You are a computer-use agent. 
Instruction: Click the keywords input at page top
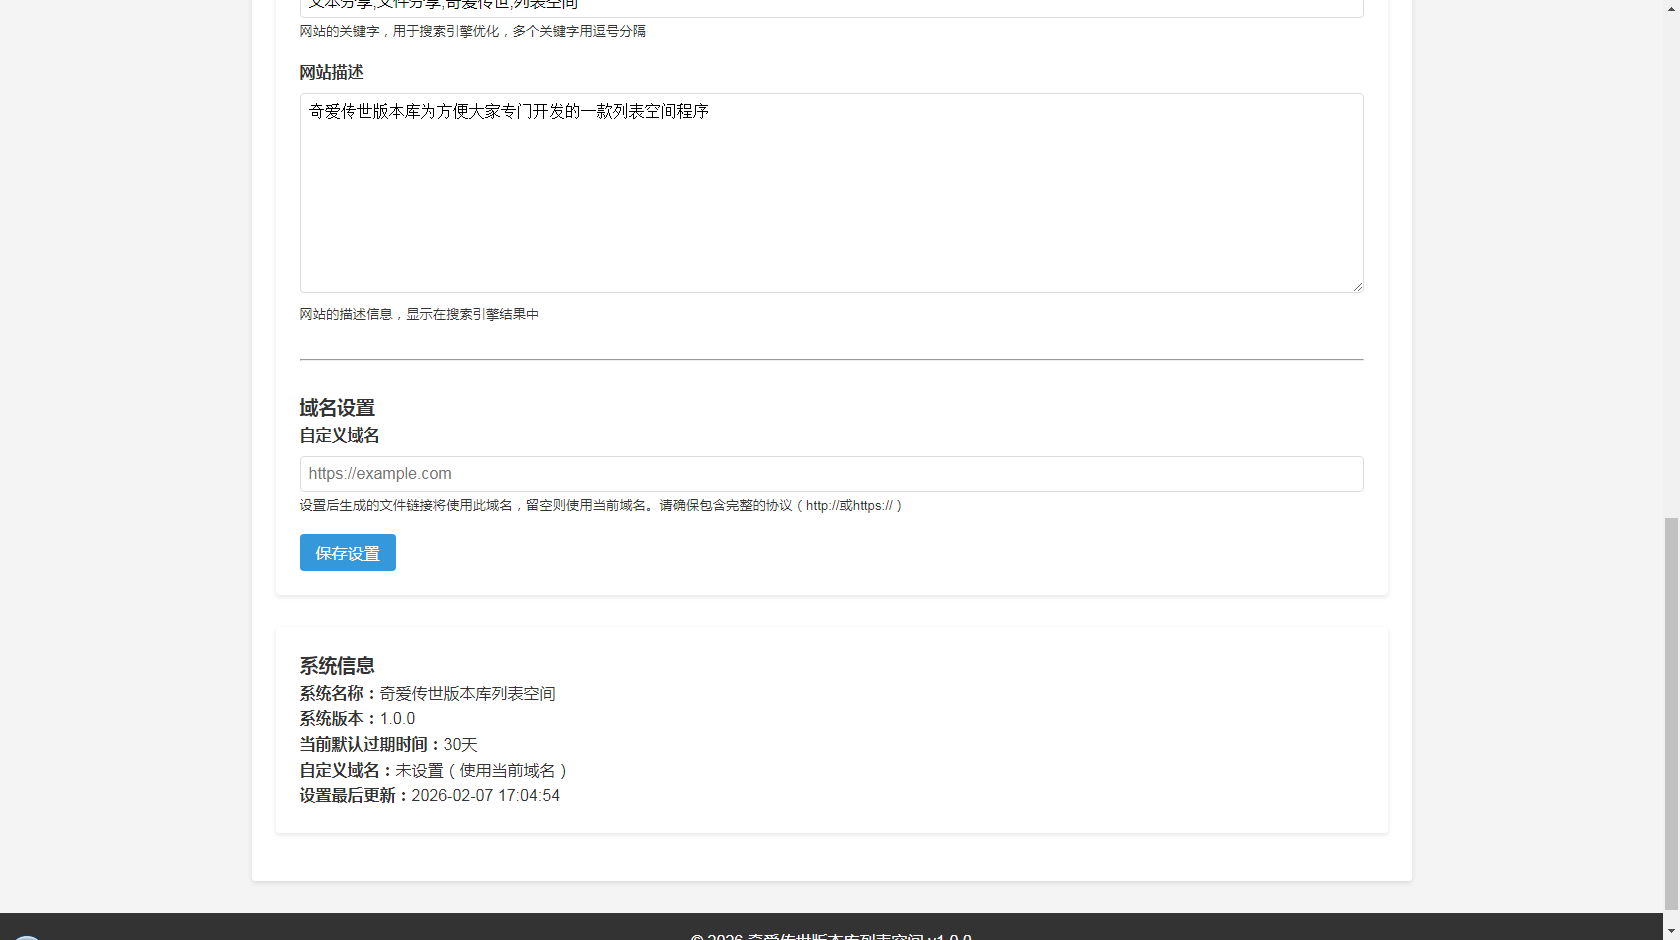pyautogui.click(x=830, y=6)
